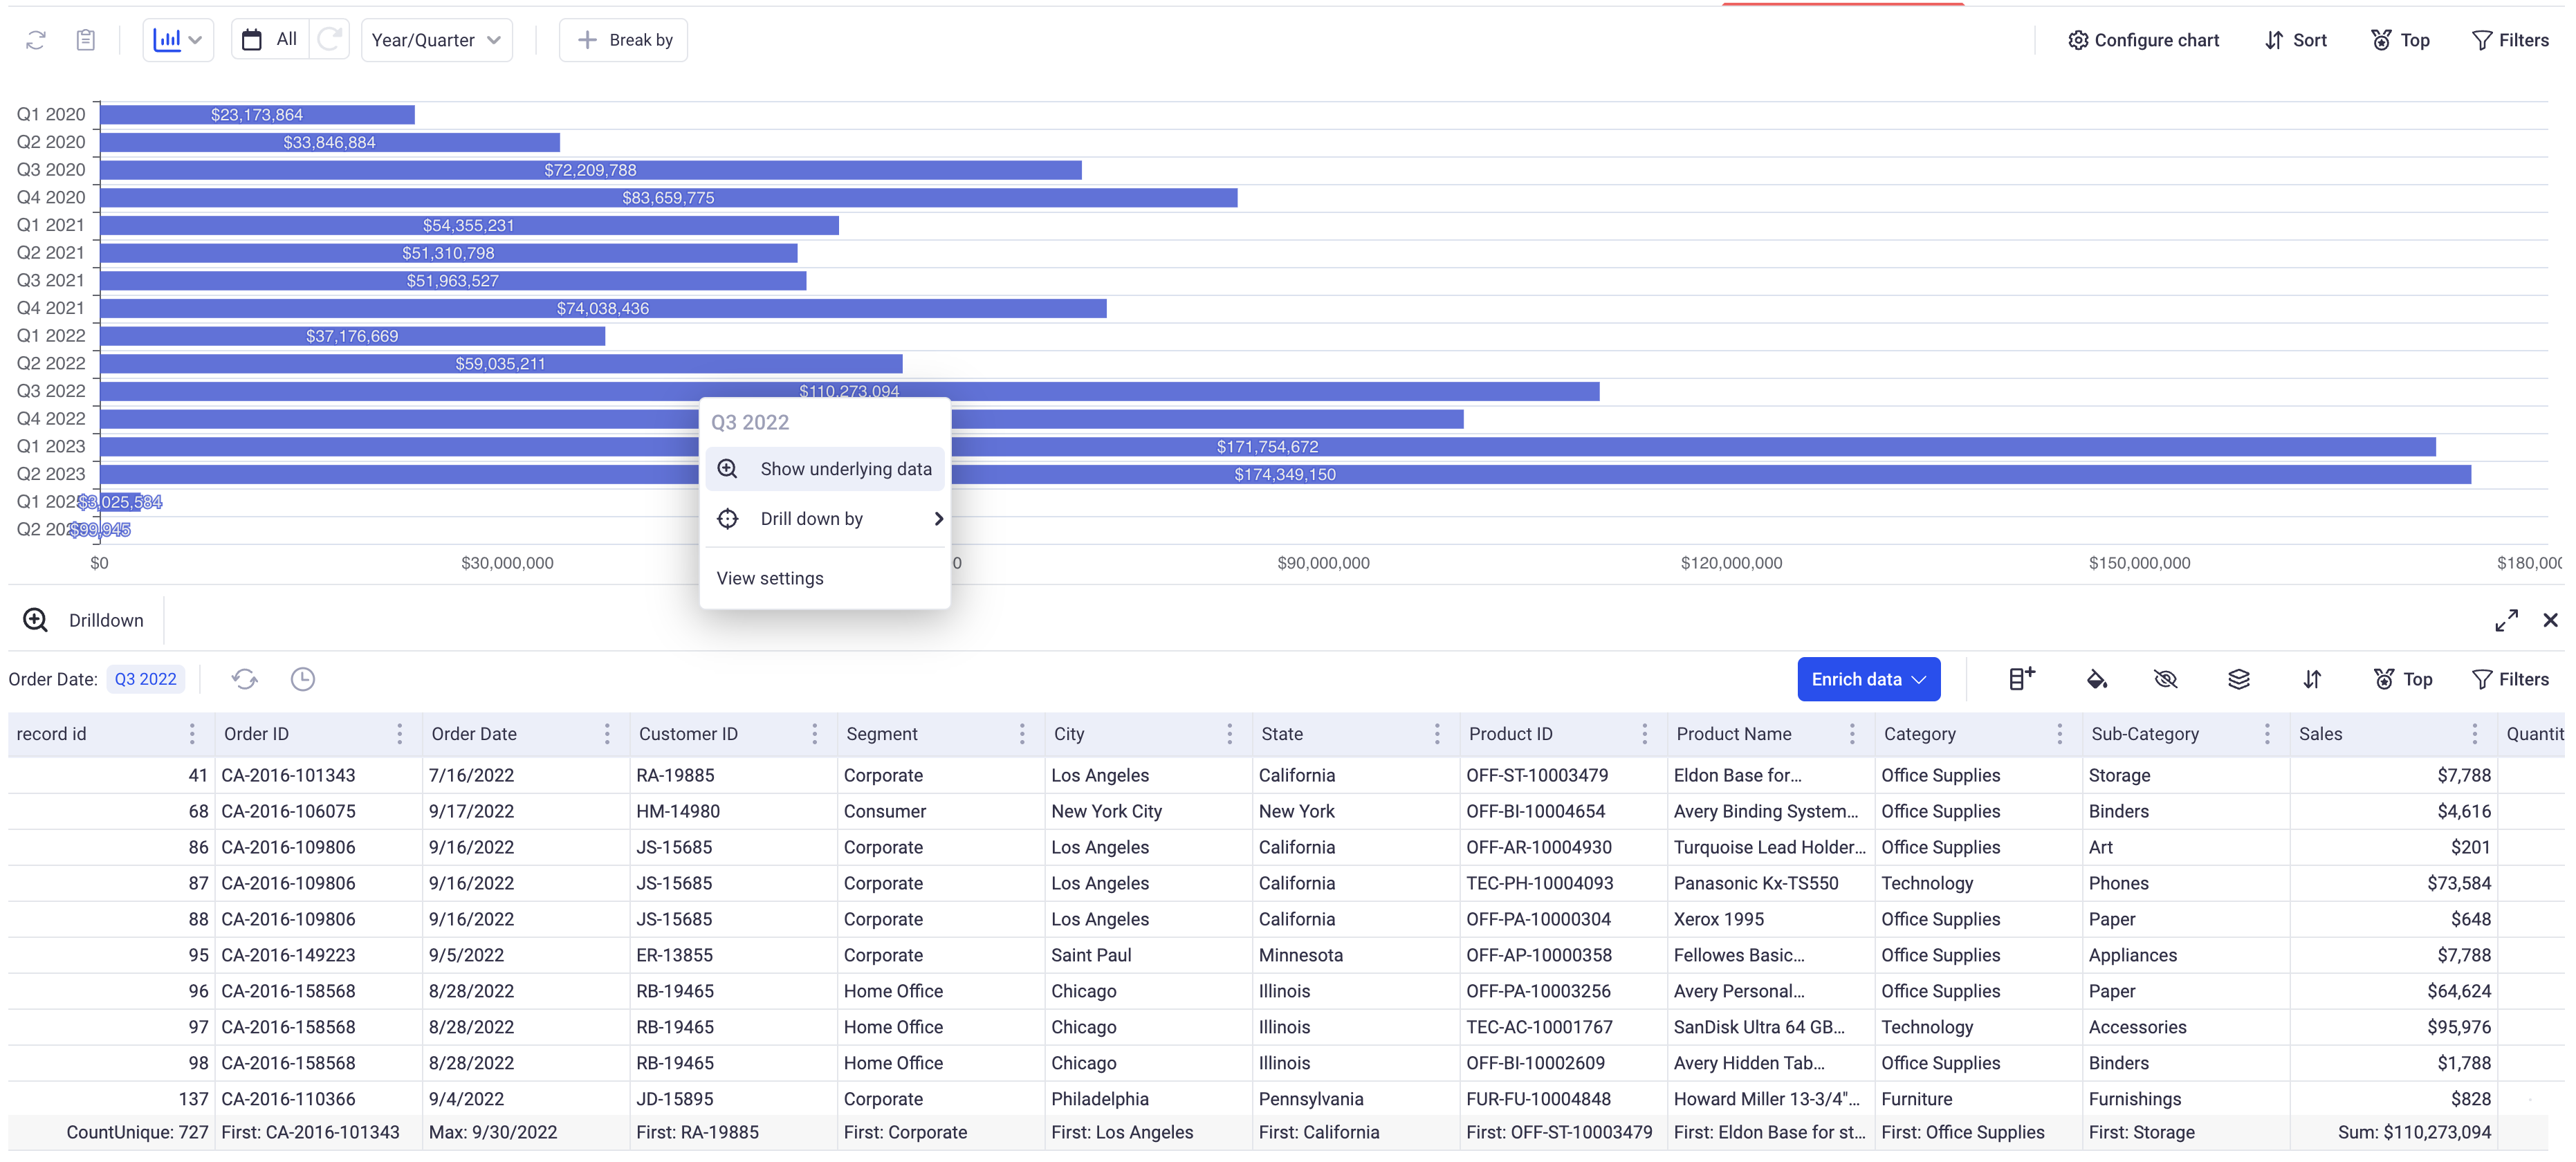Click the layers grouping icon

(2238, 680)
